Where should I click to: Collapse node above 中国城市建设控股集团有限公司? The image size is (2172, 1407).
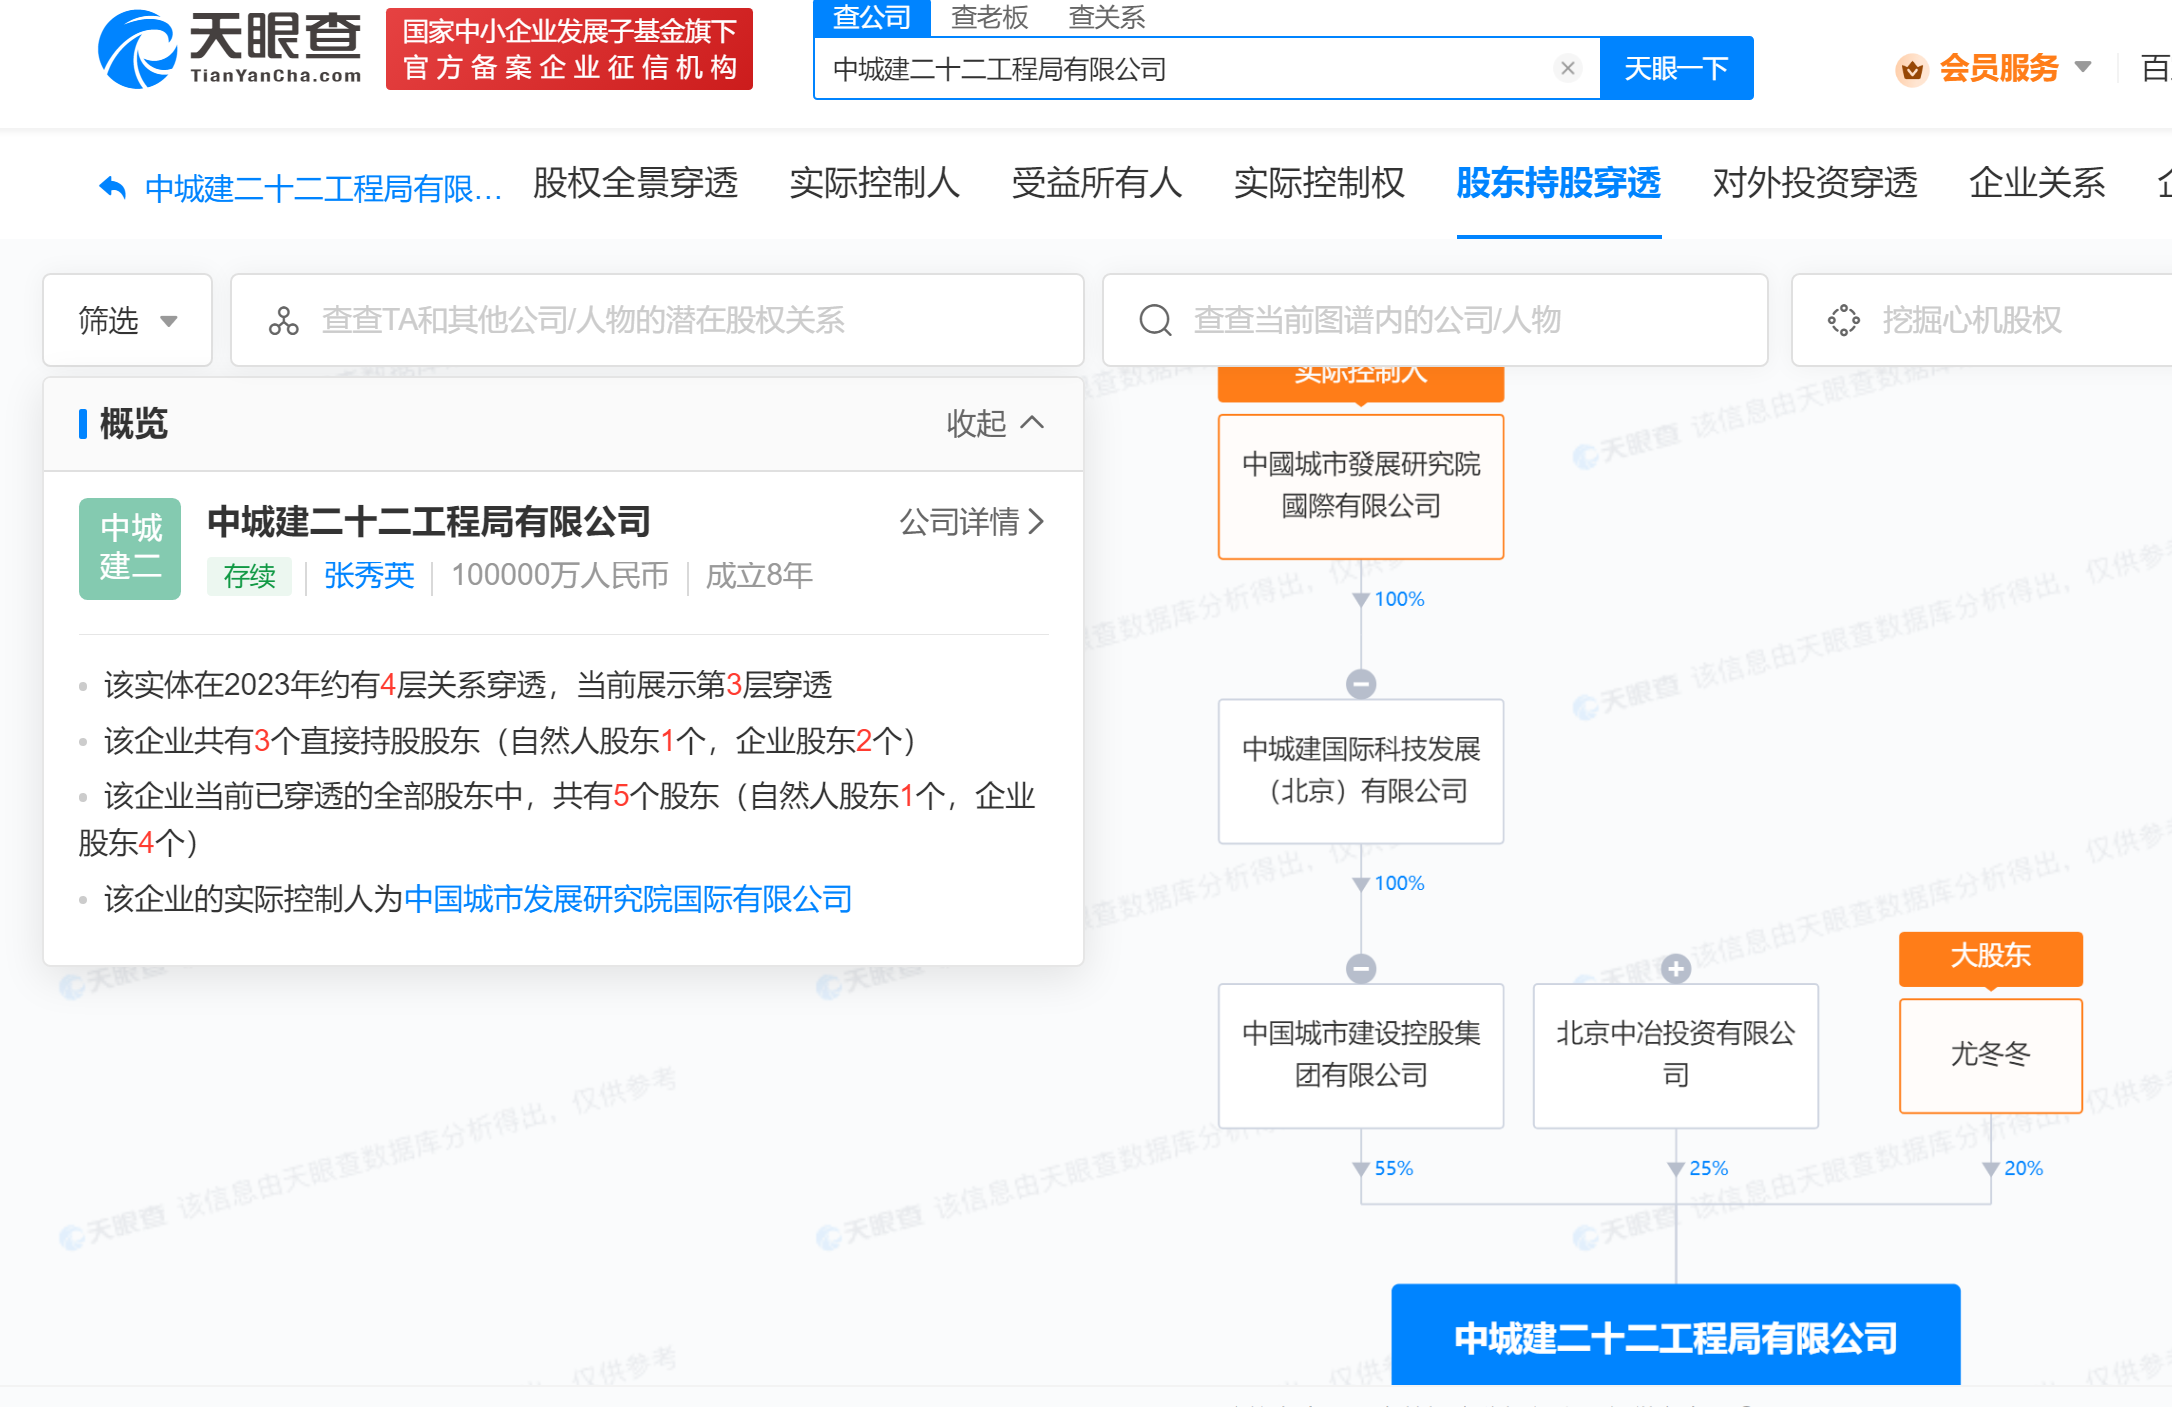[x=1361, y=968]
